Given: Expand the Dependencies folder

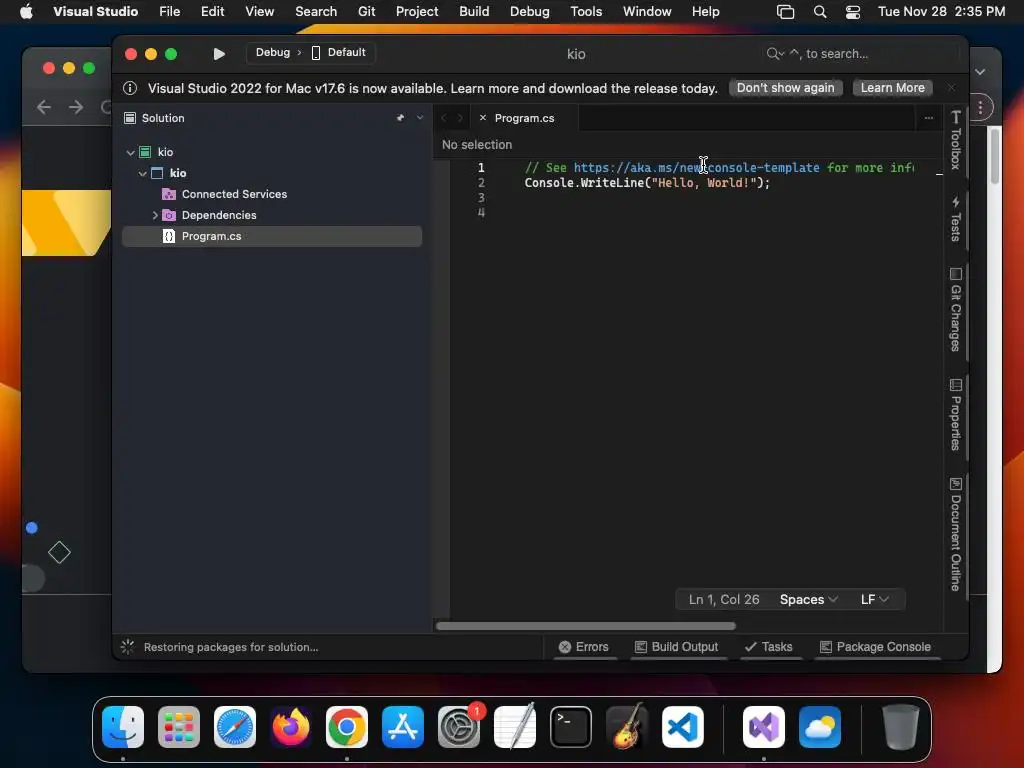Looking at the screenshot, I should (x=155, y=215).
